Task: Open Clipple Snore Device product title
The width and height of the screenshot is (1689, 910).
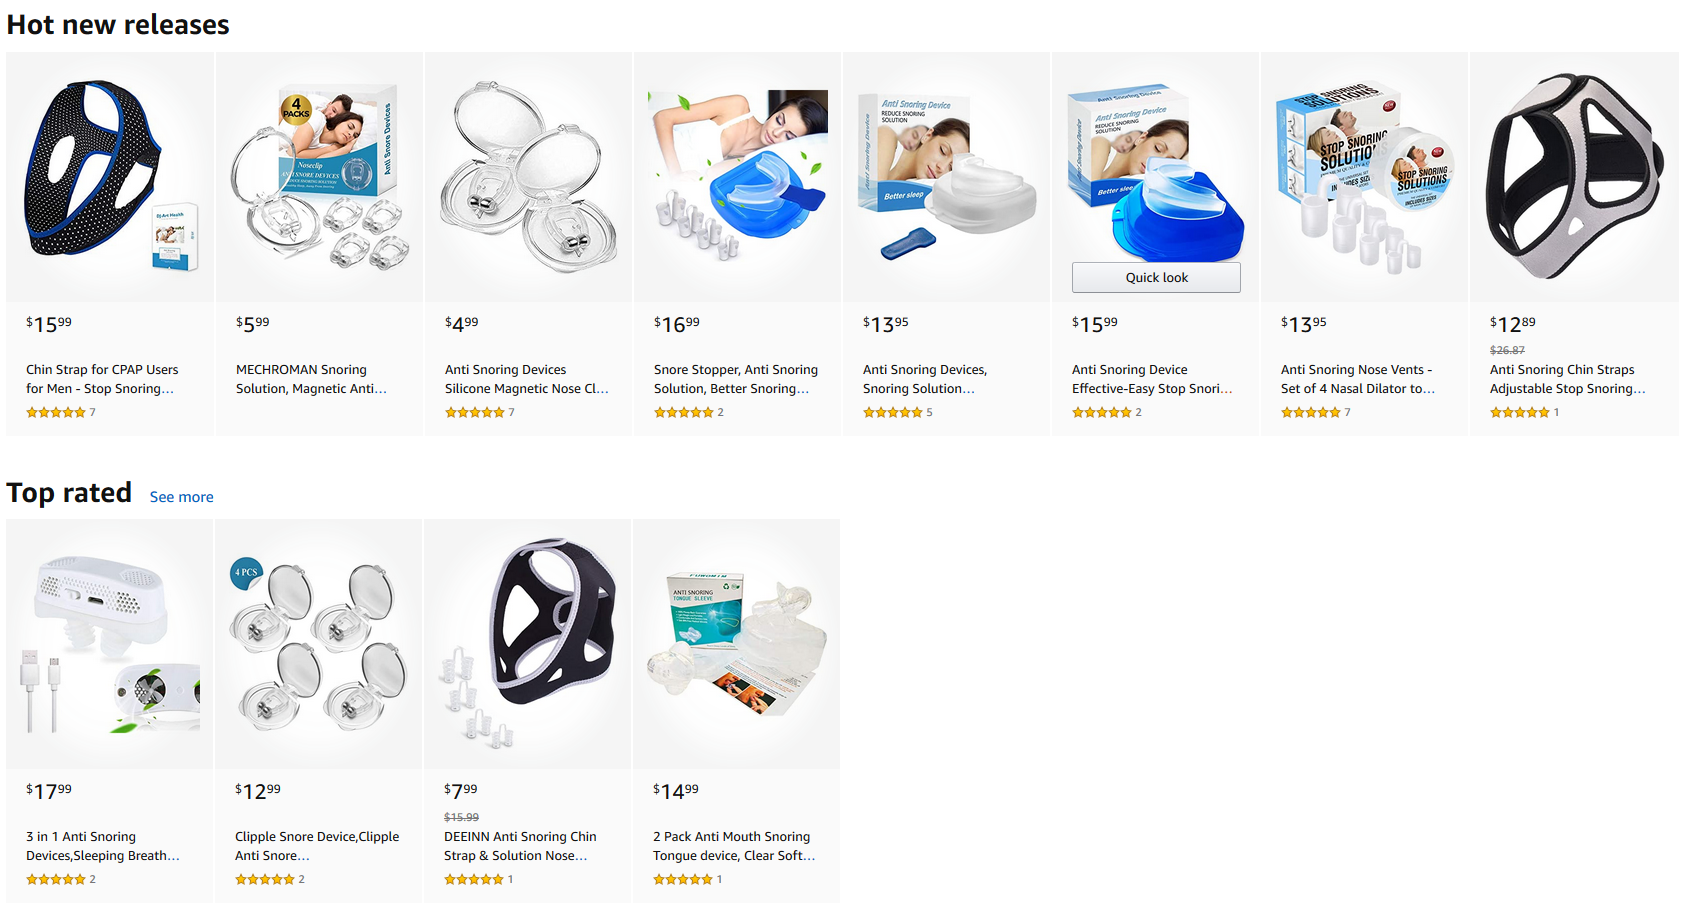Action: coord(317,846)
